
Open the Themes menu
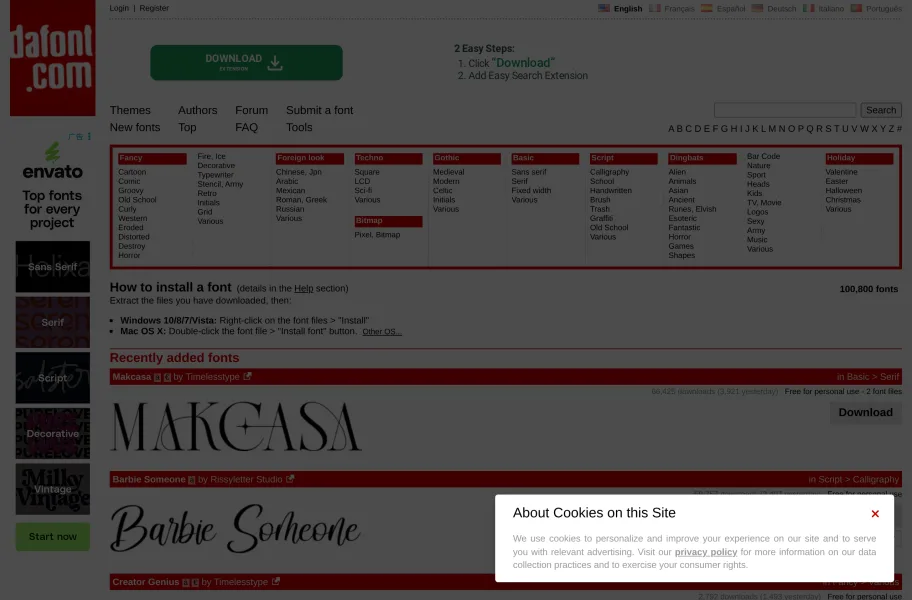click(130, 110)
